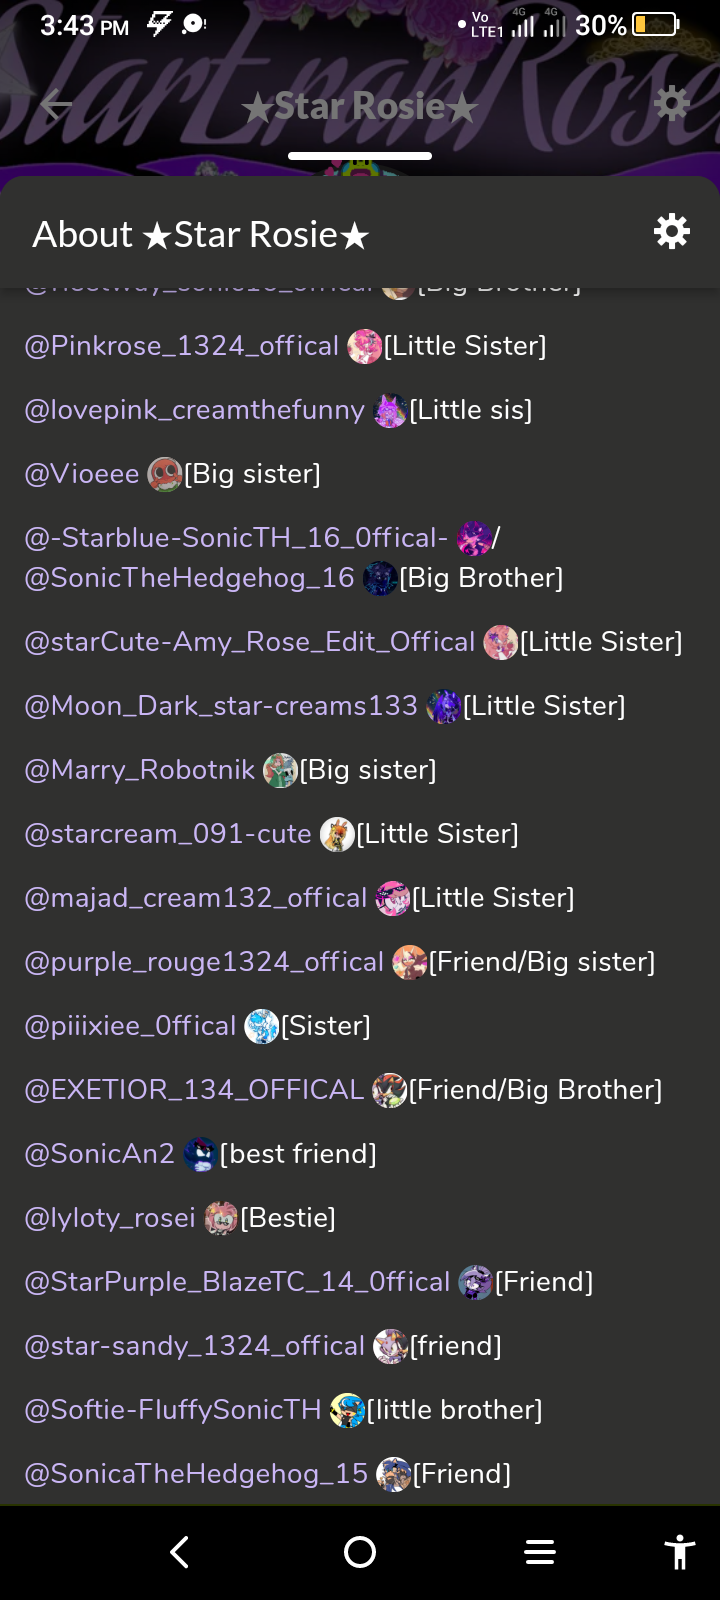Tap the accessibility figure icon
Viewport: 720px width, 1600px height.
(679, 1552)
